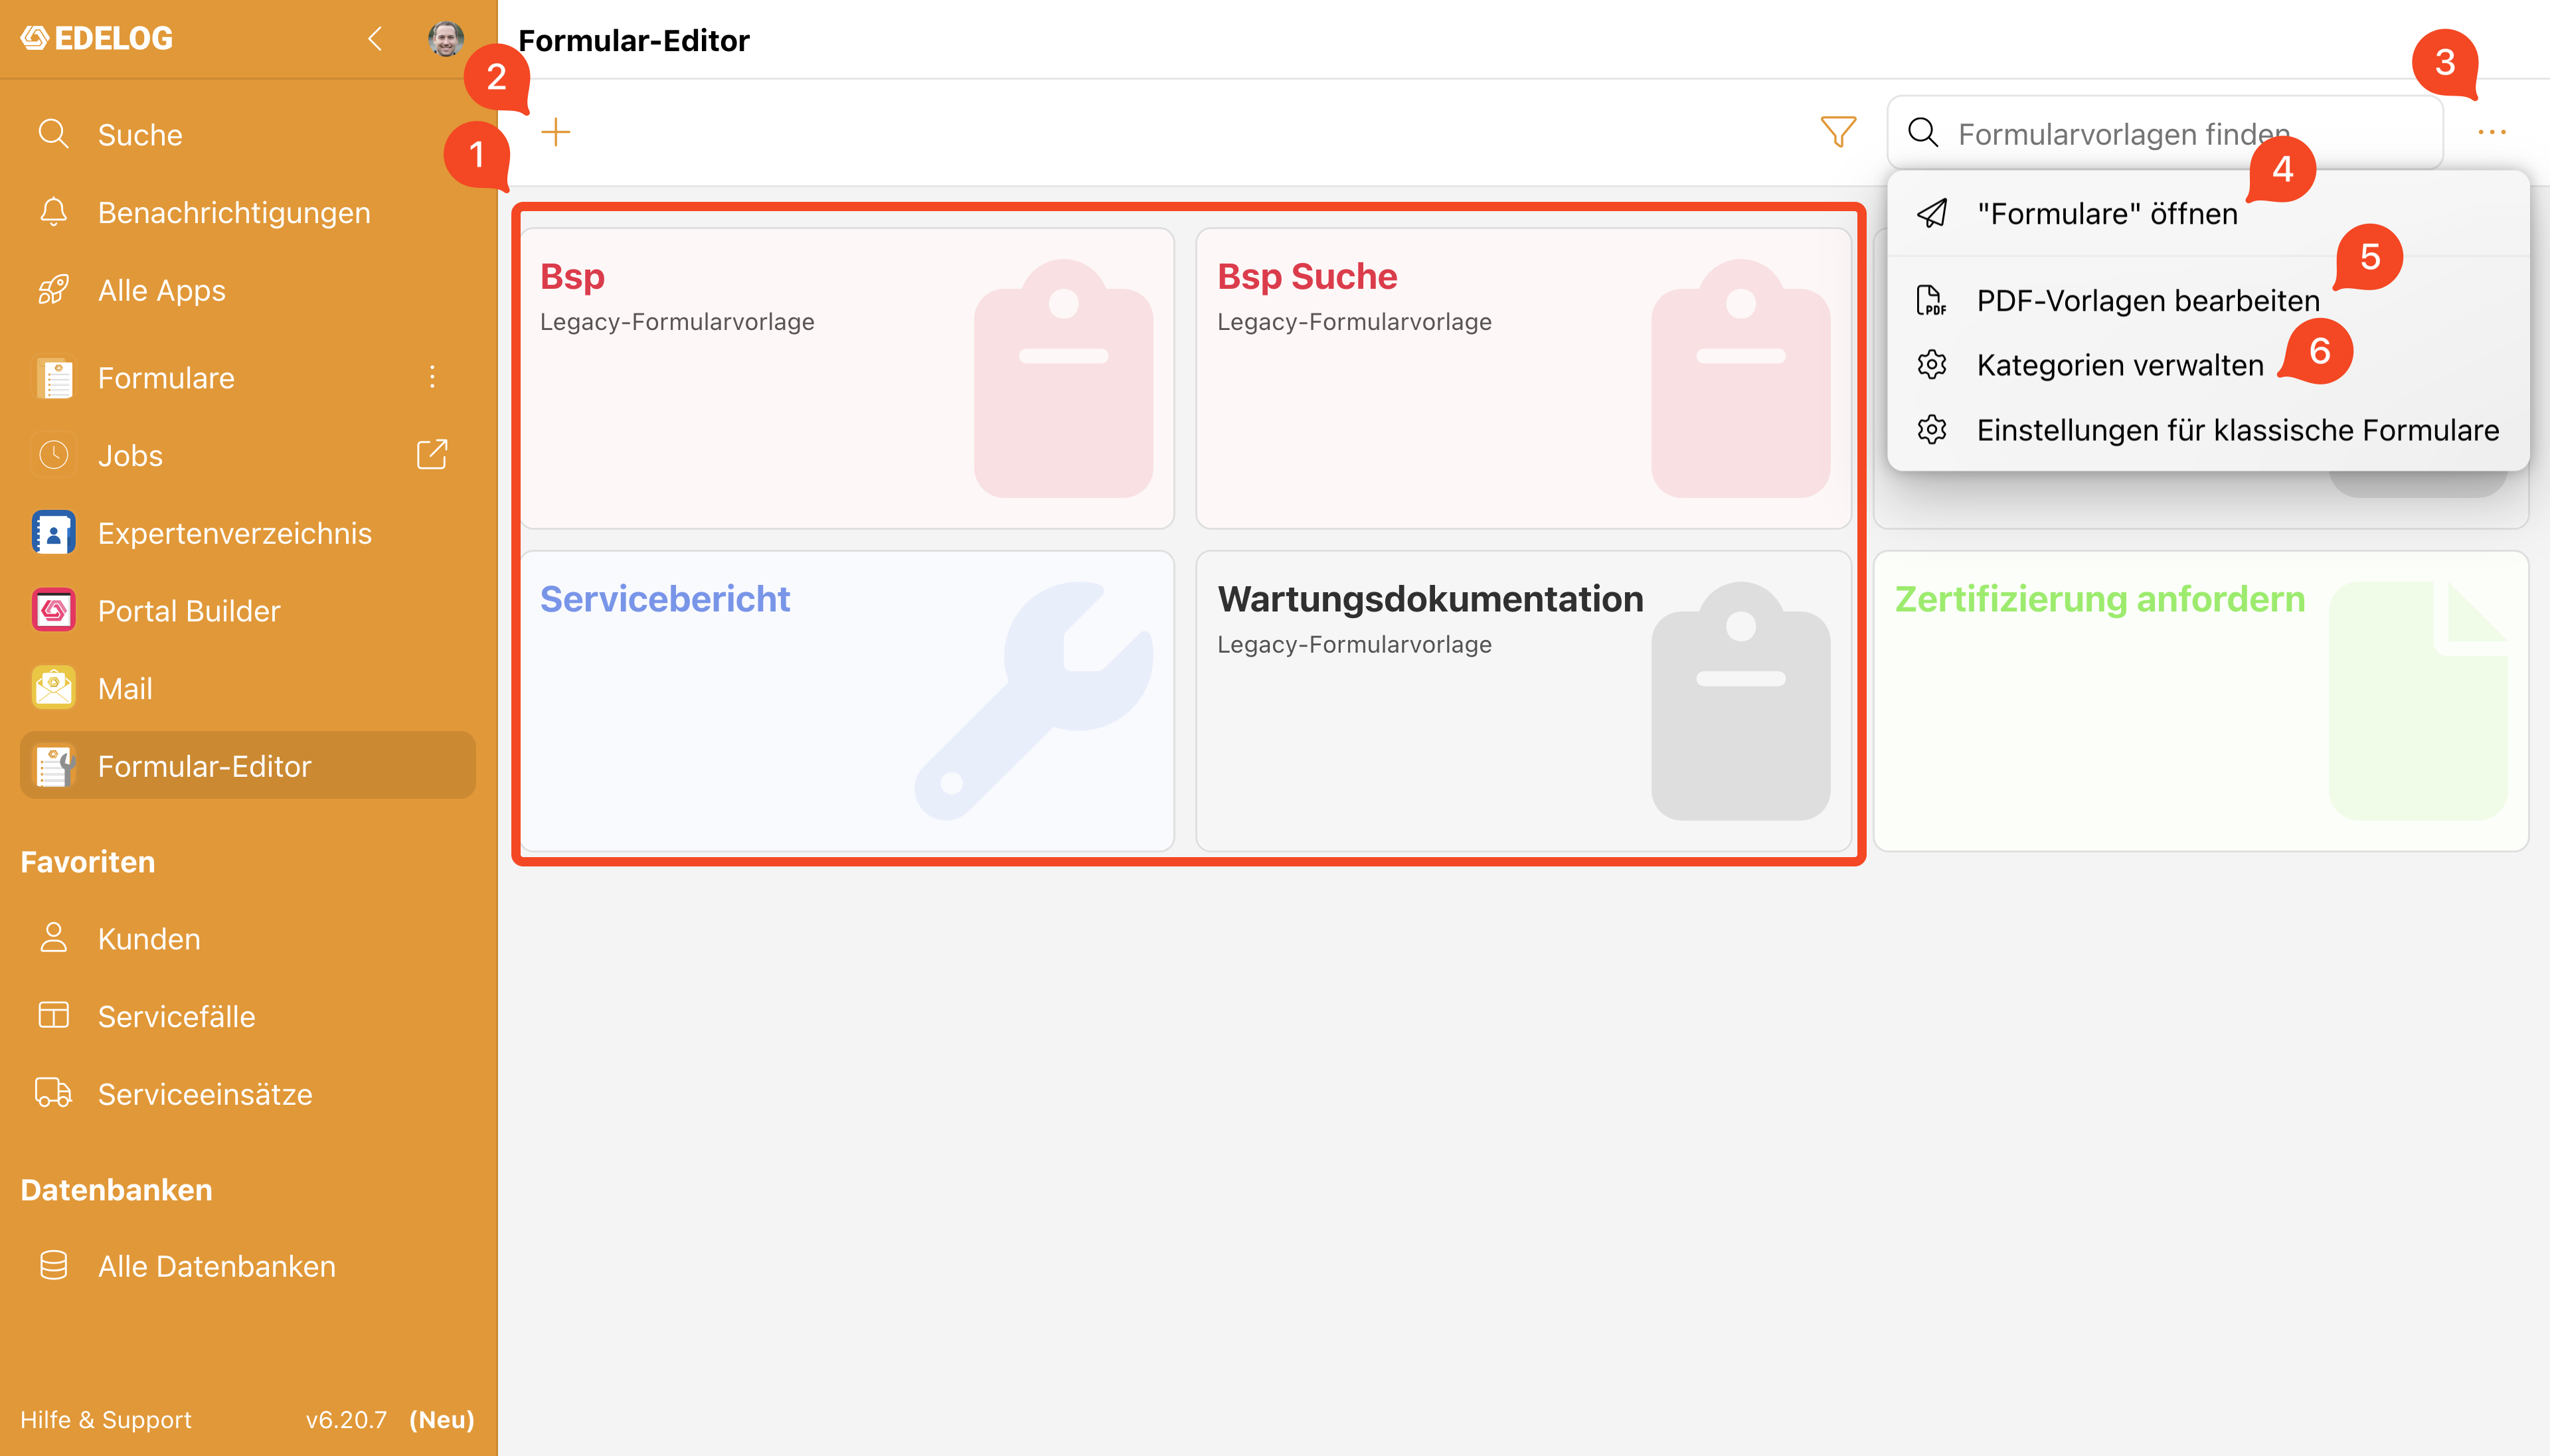The height and width of the screenshot is (1456, 2550).
Task: Click the EDELOG logo
Action: (x=97, y=39)
